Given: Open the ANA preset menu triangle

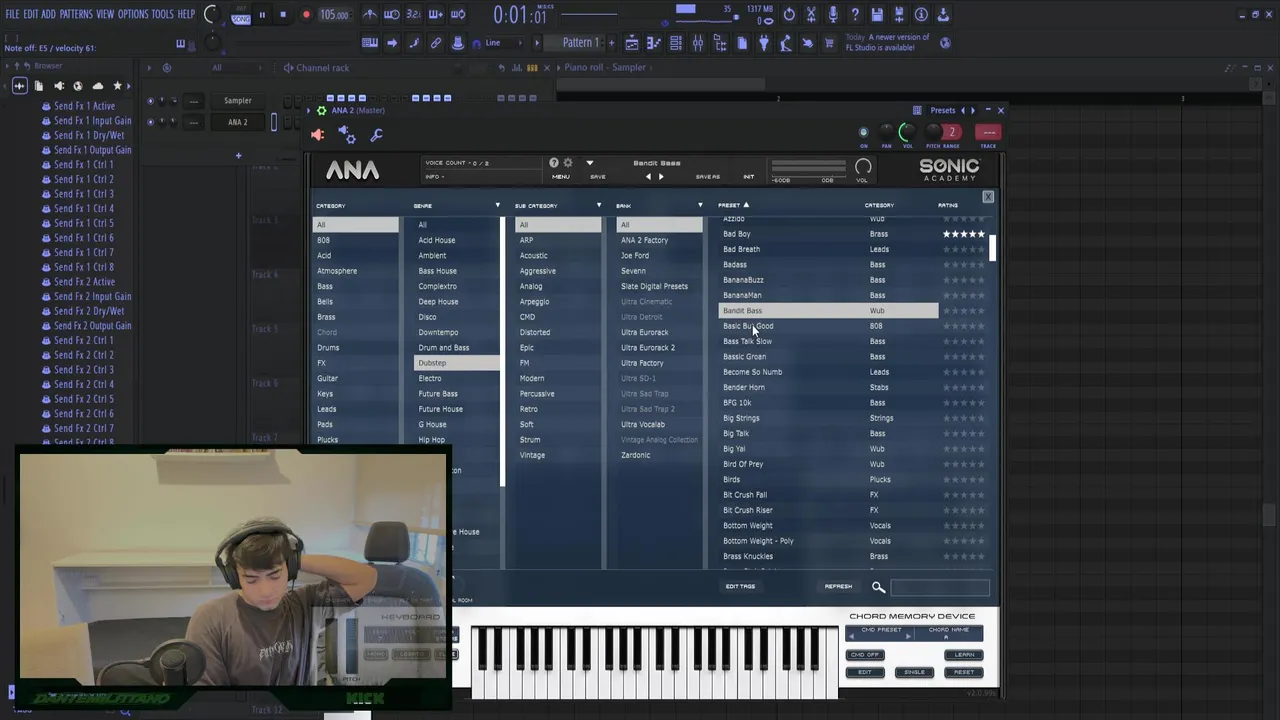Looking at the screenshot, I should [x=590, y=163].
